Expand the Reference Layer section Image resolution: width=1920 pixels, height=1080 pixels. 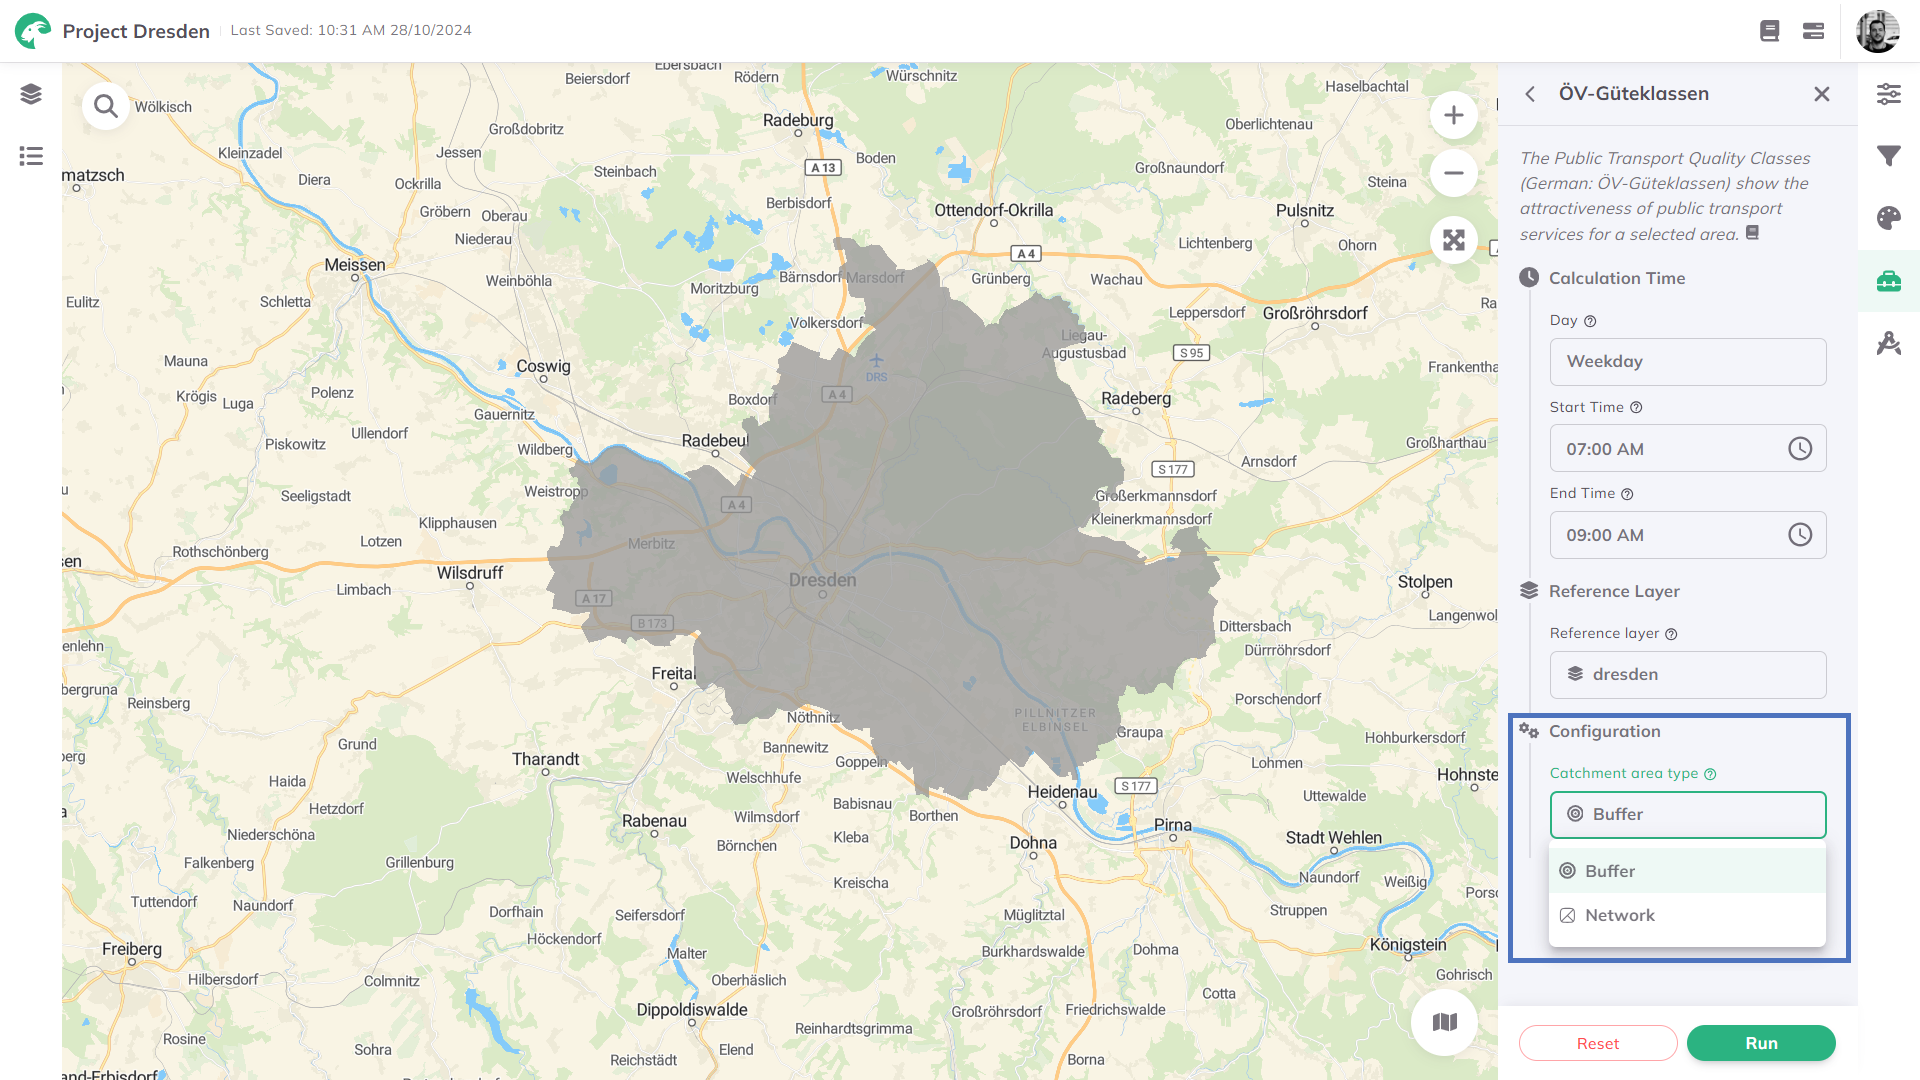[1614, 589]
